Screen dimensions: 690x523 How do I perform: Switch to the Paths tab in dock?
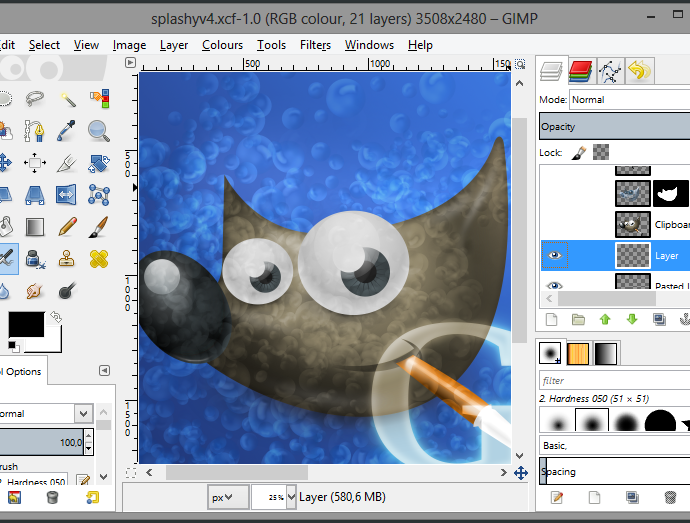[x=610, y=70]
